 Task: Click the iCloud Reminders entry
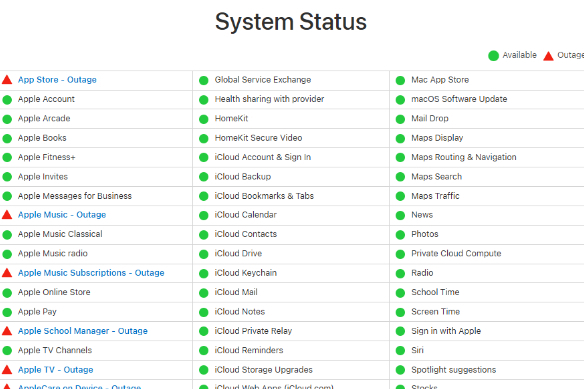pos(249,350)
